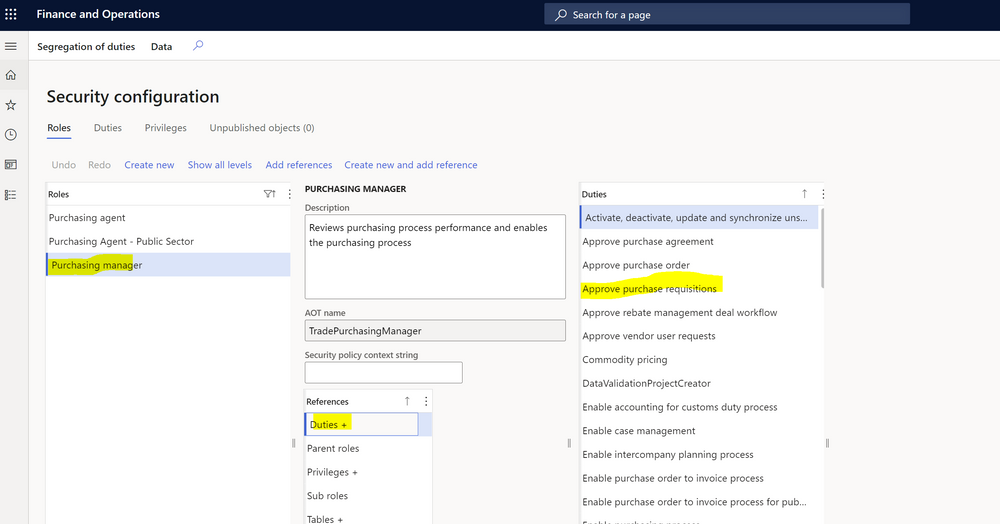Select Approve purchase order duty
1000x524 pixels.
pos(699,265)
